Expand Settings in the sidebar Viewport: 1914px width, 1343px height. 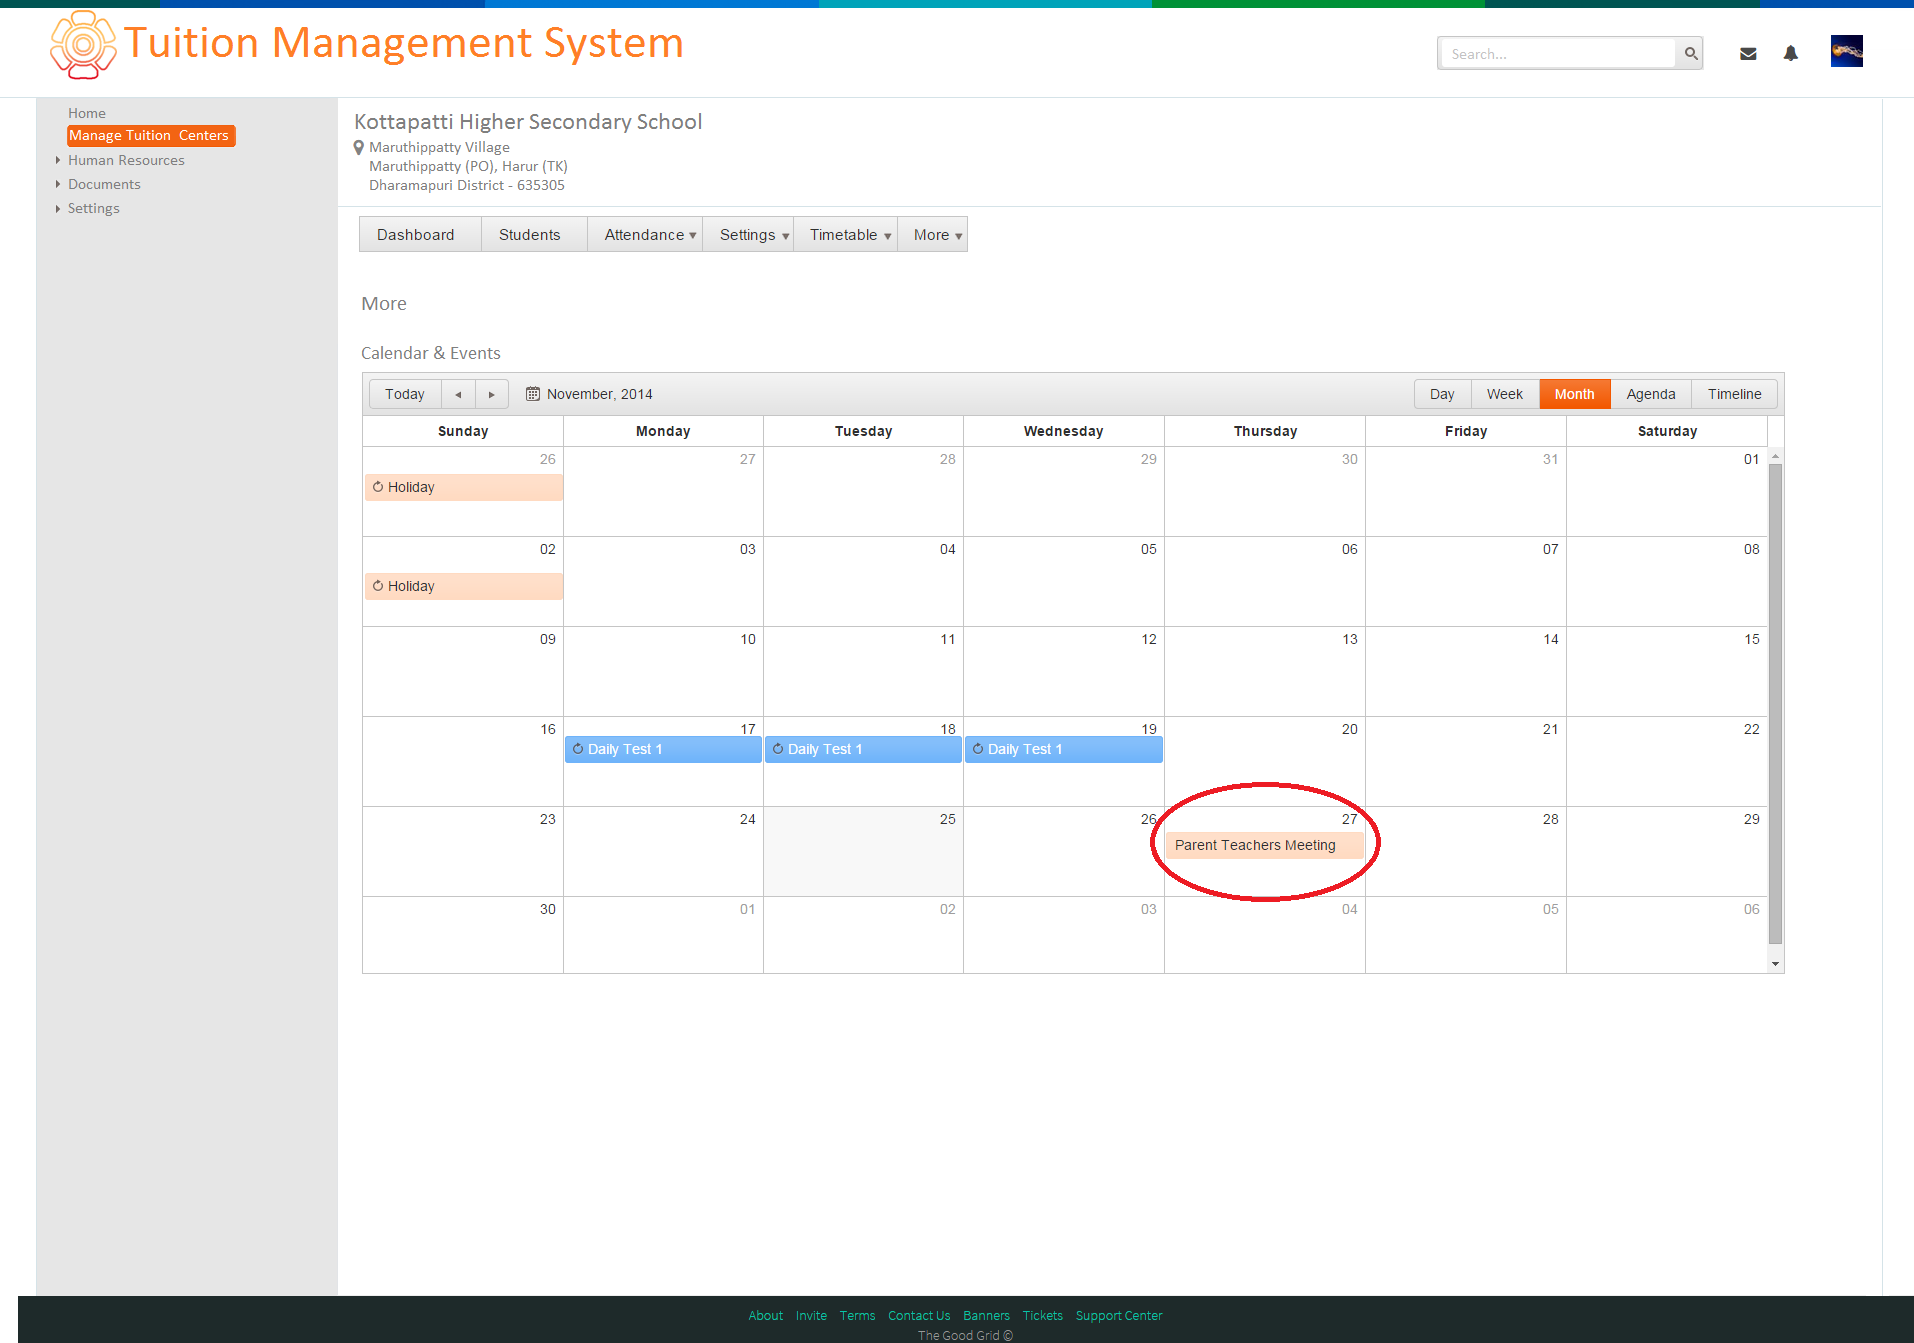tap(93, 208)
